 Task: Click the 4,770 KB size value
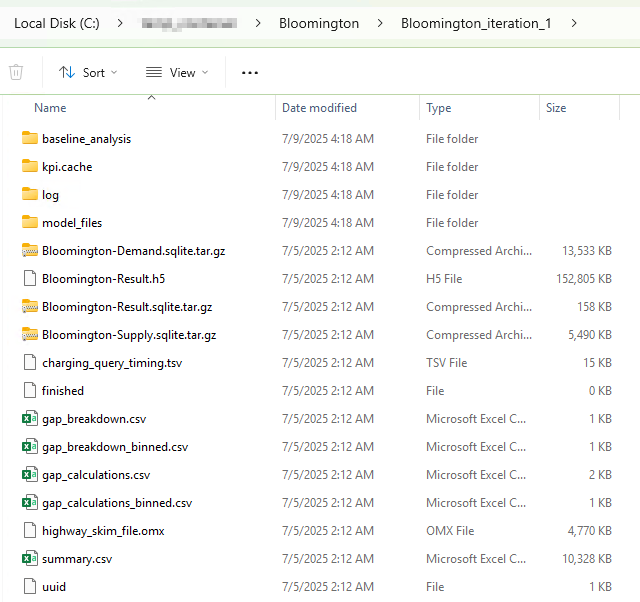click(x=589, y=531)
